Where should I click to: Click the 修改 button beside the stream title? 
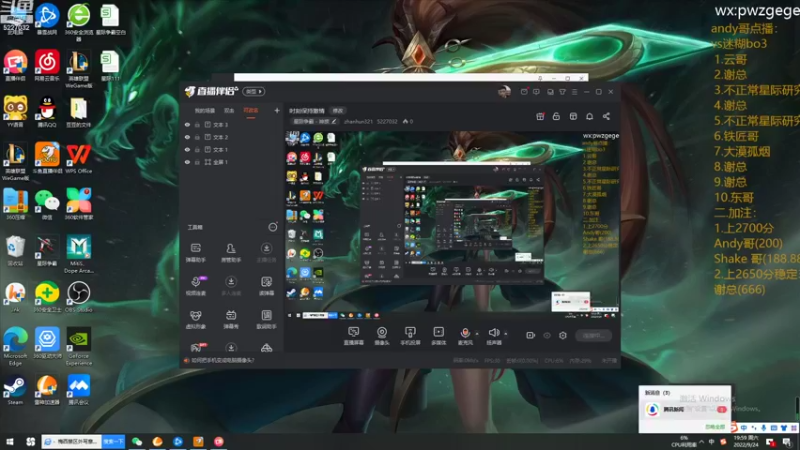pos(338,111)
